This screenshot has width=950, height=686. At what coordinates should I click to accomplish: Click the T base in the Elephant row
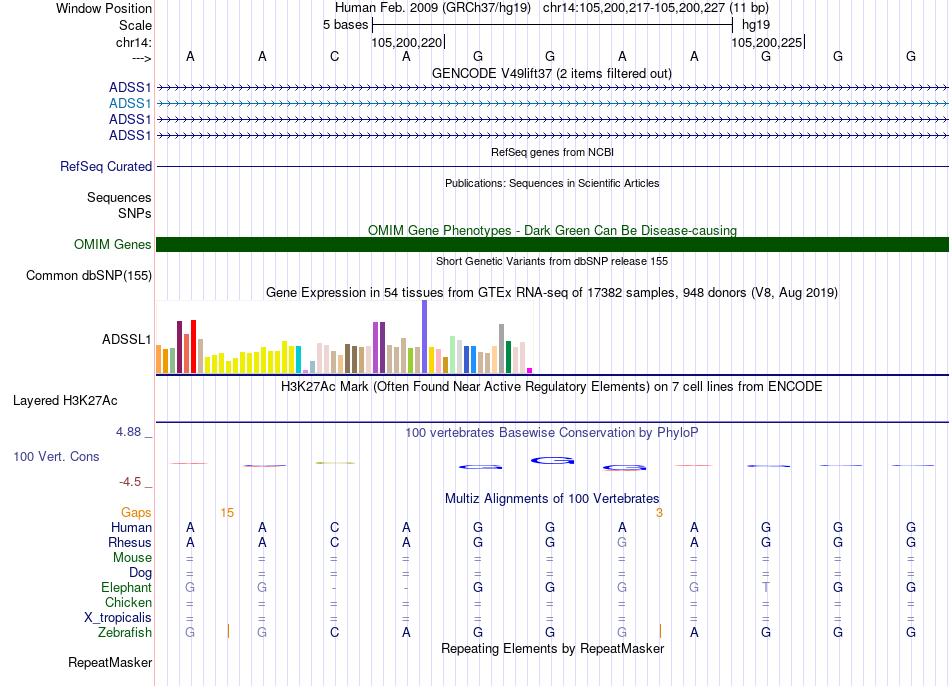tap(766, 587)
